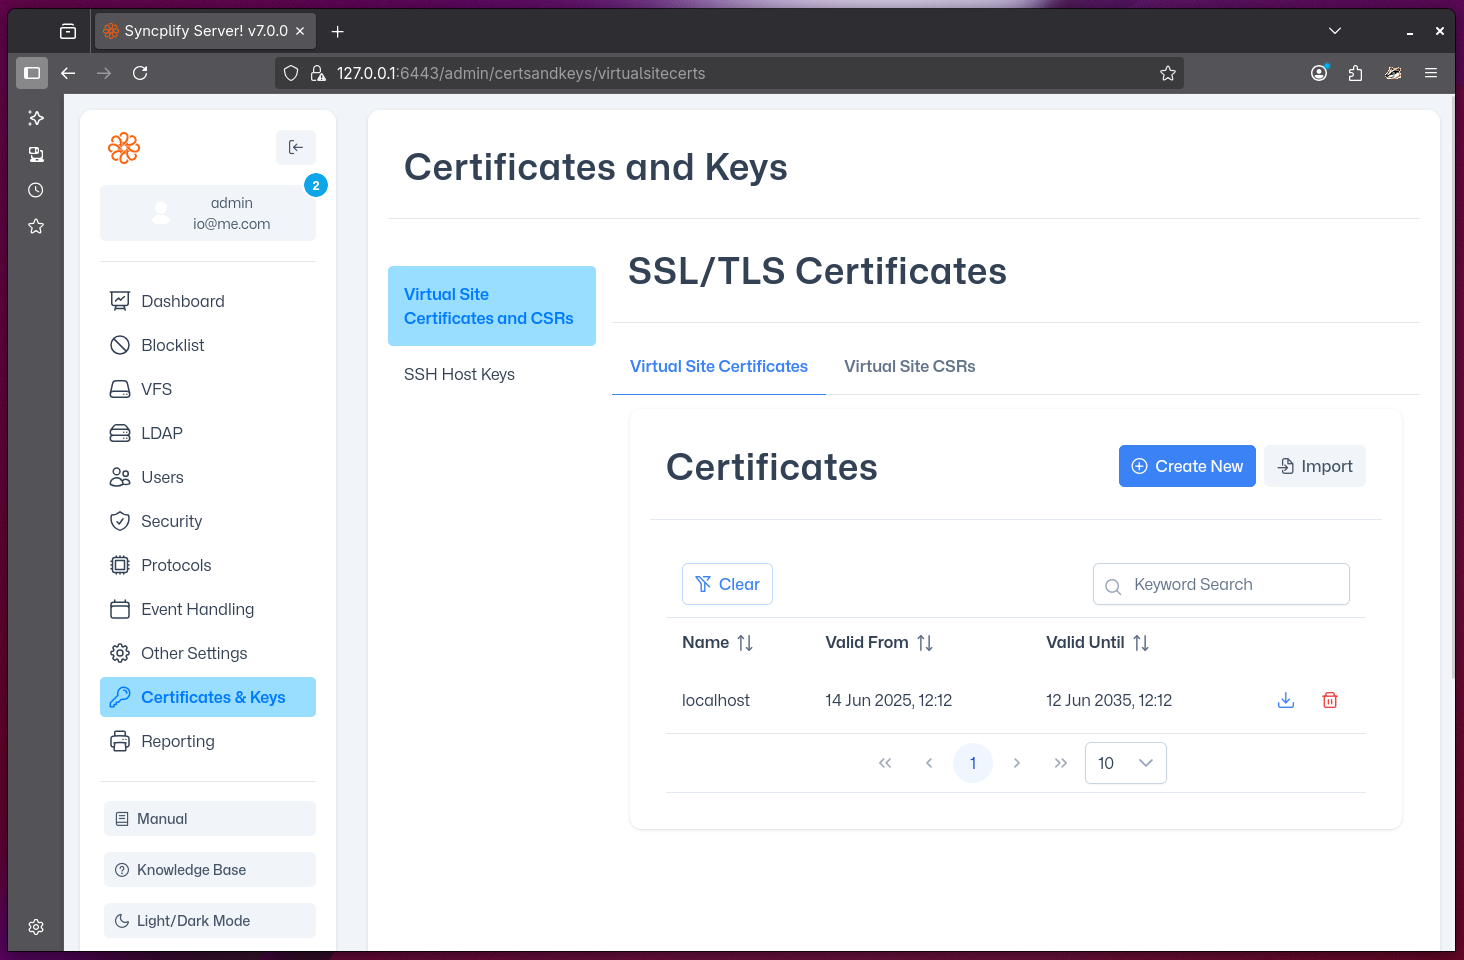Open the Security settings icon
The image size is (1464, 960).
120,521
